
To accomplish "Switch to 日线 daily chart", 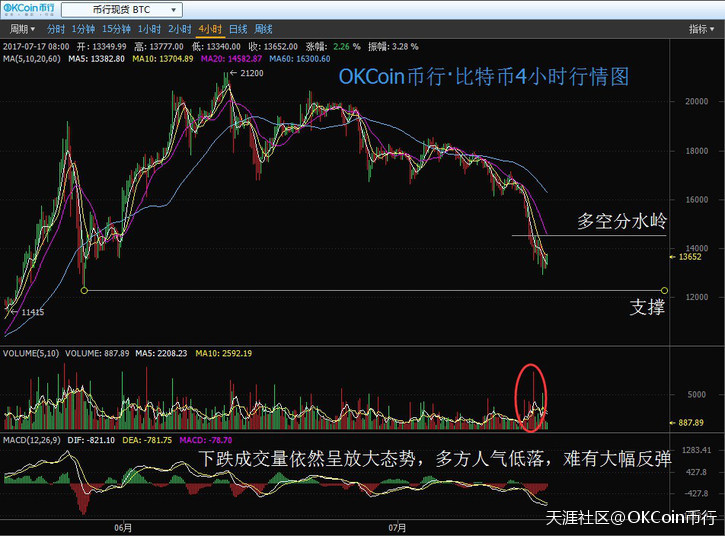I will point(238,30).
